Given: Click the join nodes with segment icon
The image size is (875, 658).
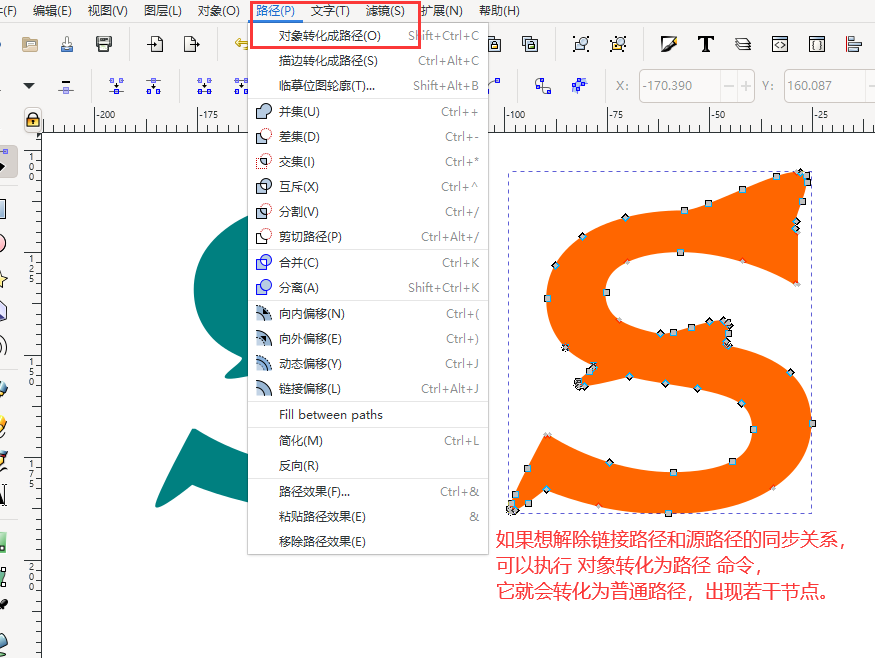Looking at the screenshot, I should coord(204,86).
